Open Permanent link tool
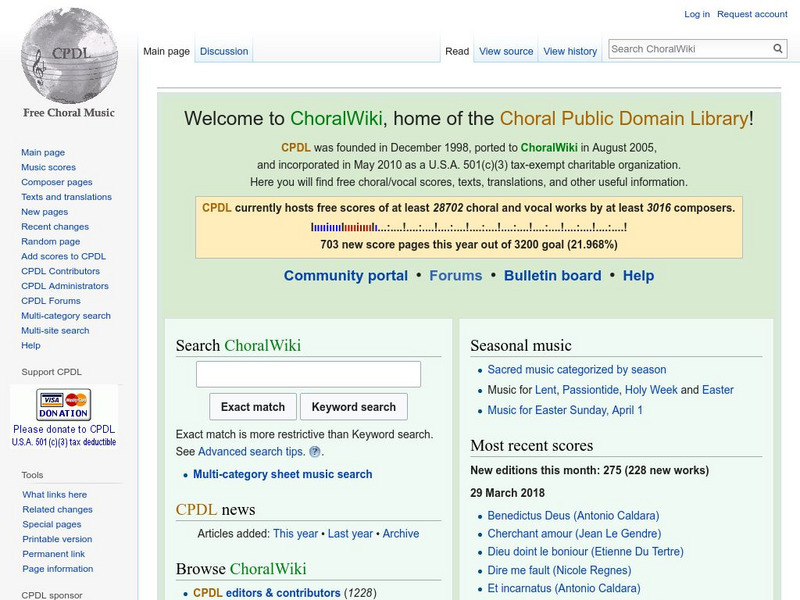The image size is (800, 600). [x=54, y=553]
